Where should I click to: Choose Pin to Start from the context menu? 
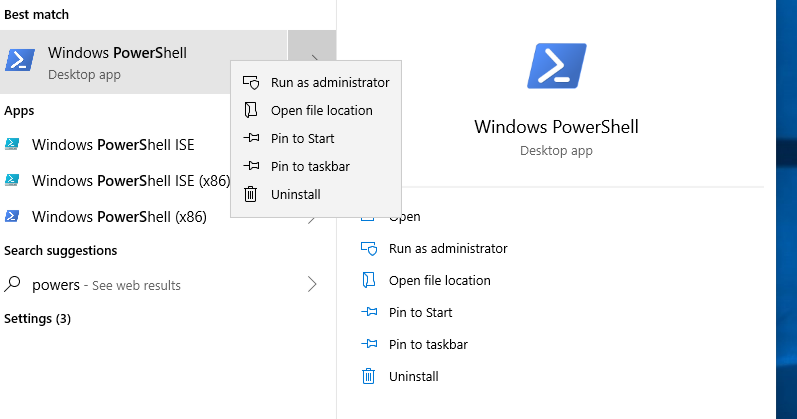click(x=302, y=139)
